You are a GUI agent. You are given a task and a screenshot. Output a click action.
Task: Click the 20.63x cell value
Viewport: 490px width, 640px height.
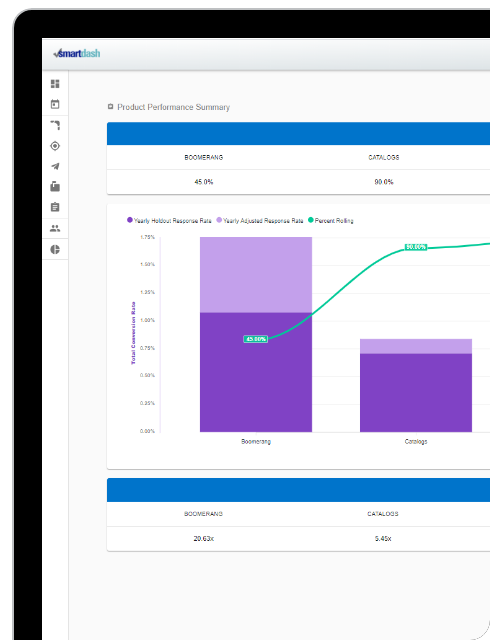204,539
